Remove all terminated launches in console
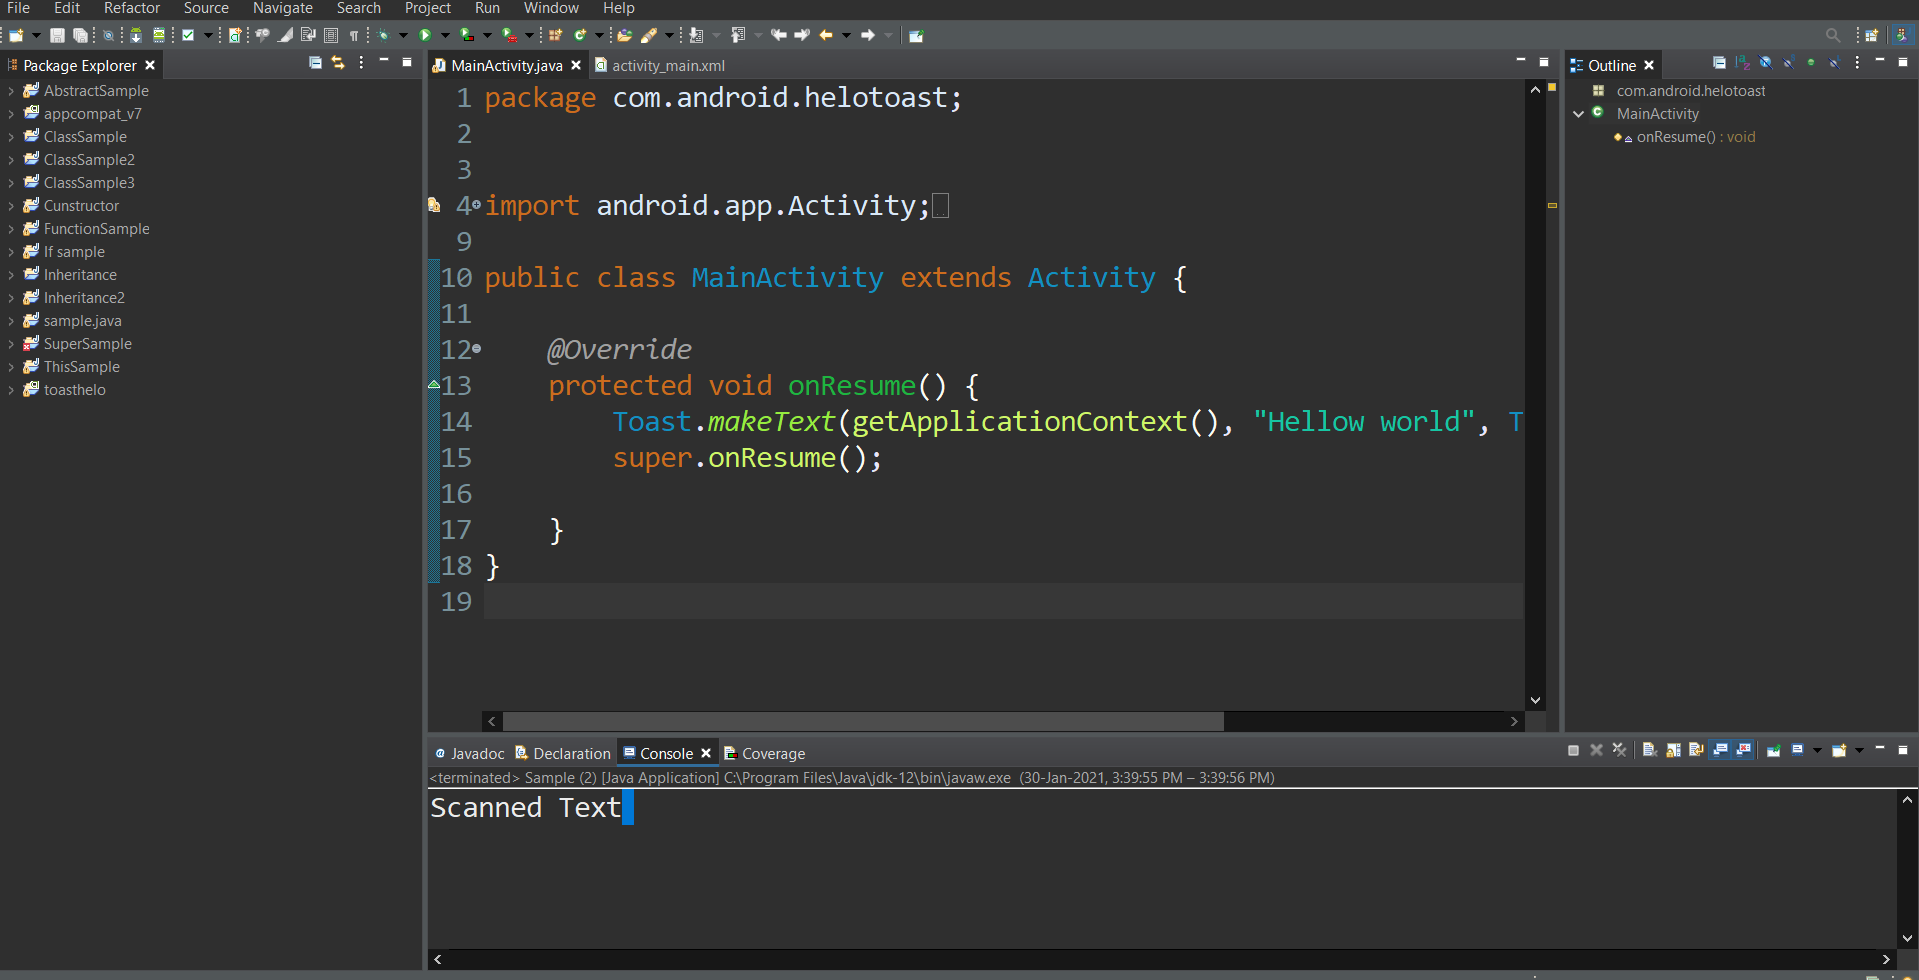The width and height of the screenshot is (1919, 980). [1619, 750]
